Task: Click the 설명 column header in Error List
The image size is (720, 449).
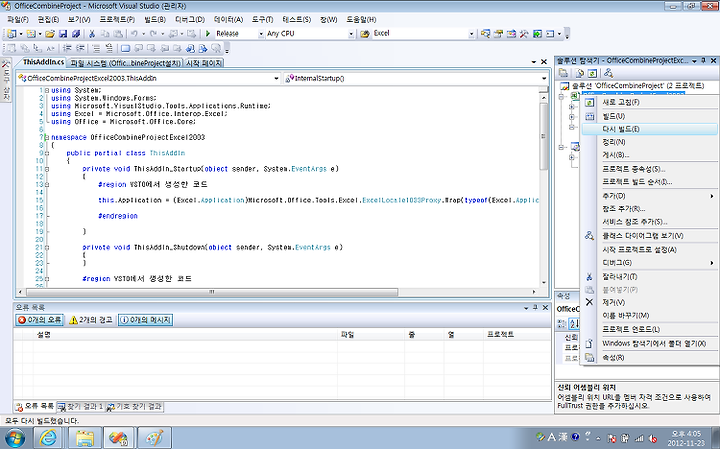Action: click(x=186, y=335)
